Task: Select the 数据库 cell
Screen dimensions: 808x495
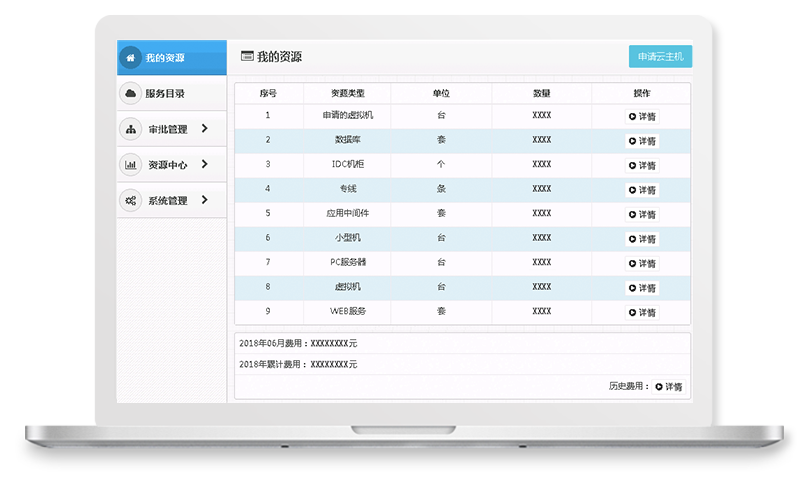Action: (348, 140)
